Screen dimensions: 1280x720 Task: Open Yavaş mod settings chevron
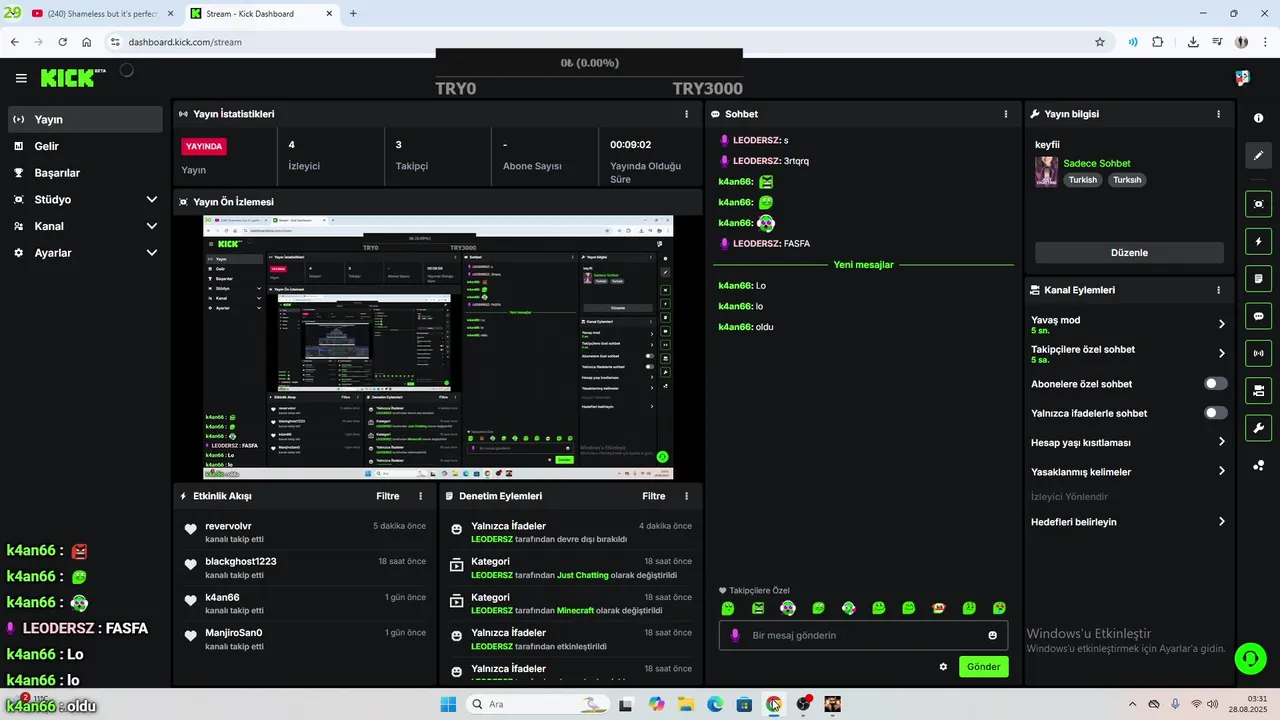(1221, 324)
